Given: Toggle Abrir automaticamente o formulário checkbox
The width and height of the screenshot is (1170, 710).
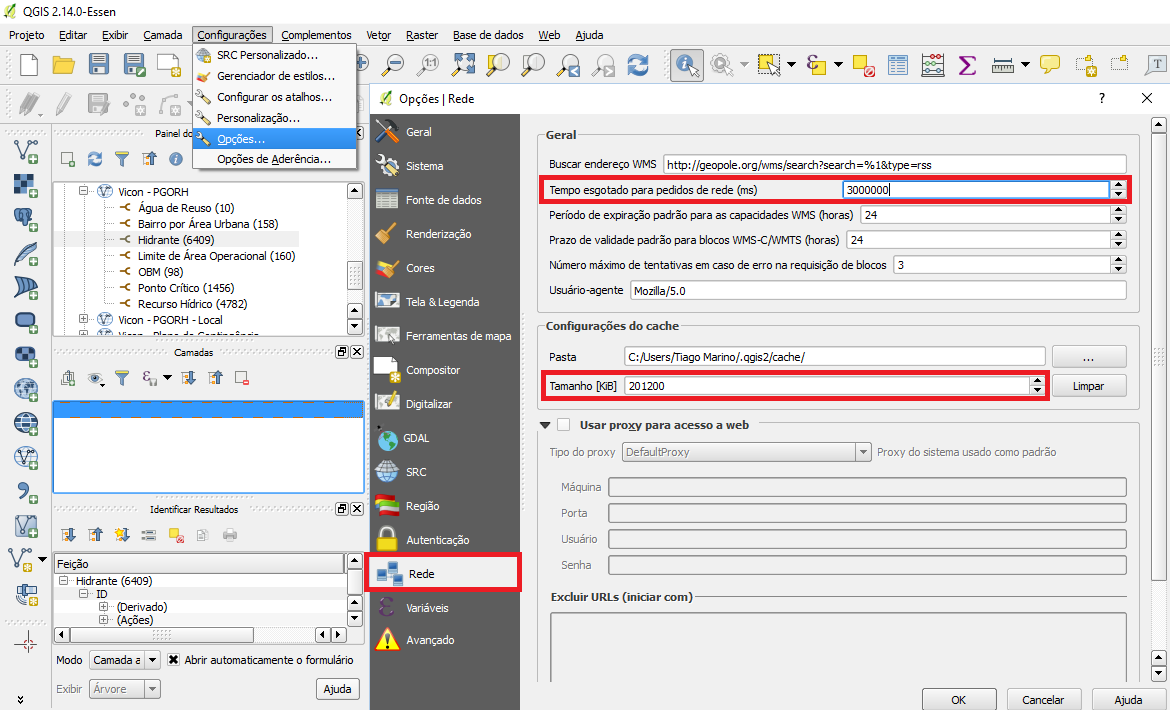Looking at the screenshot, I should [174, 660].
